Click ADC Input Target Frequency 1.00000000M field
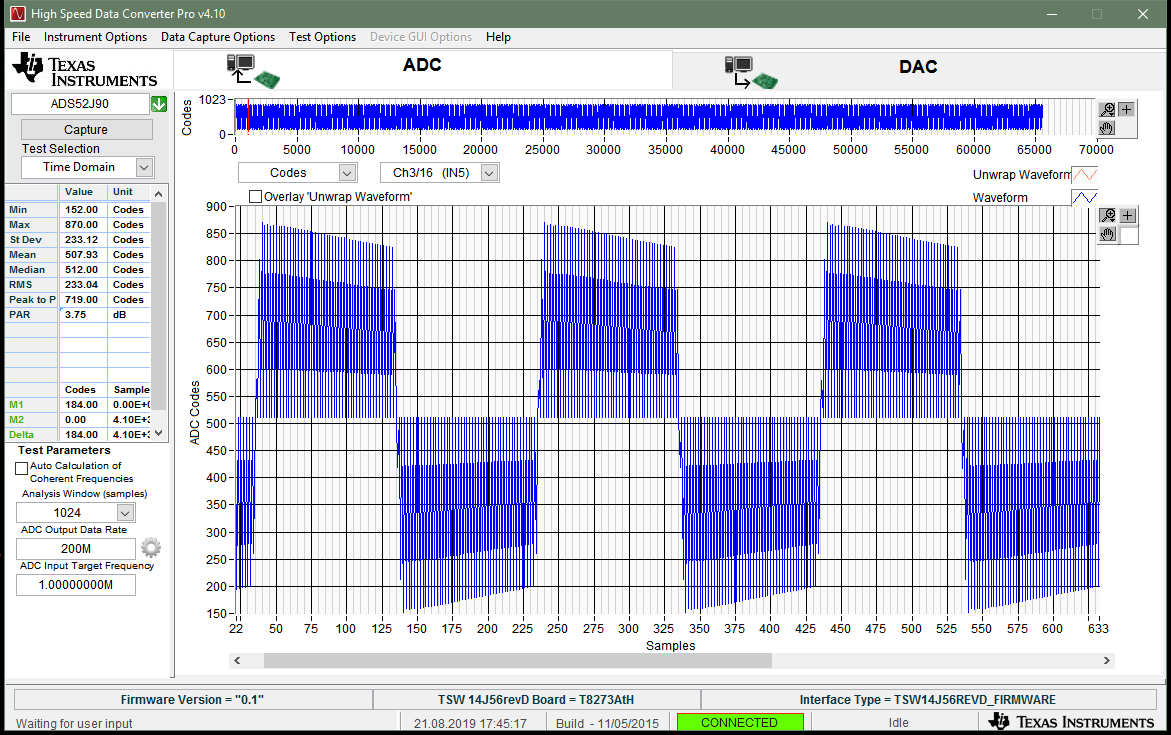Viewport: 1171px width, 735px height. point(75,585)
